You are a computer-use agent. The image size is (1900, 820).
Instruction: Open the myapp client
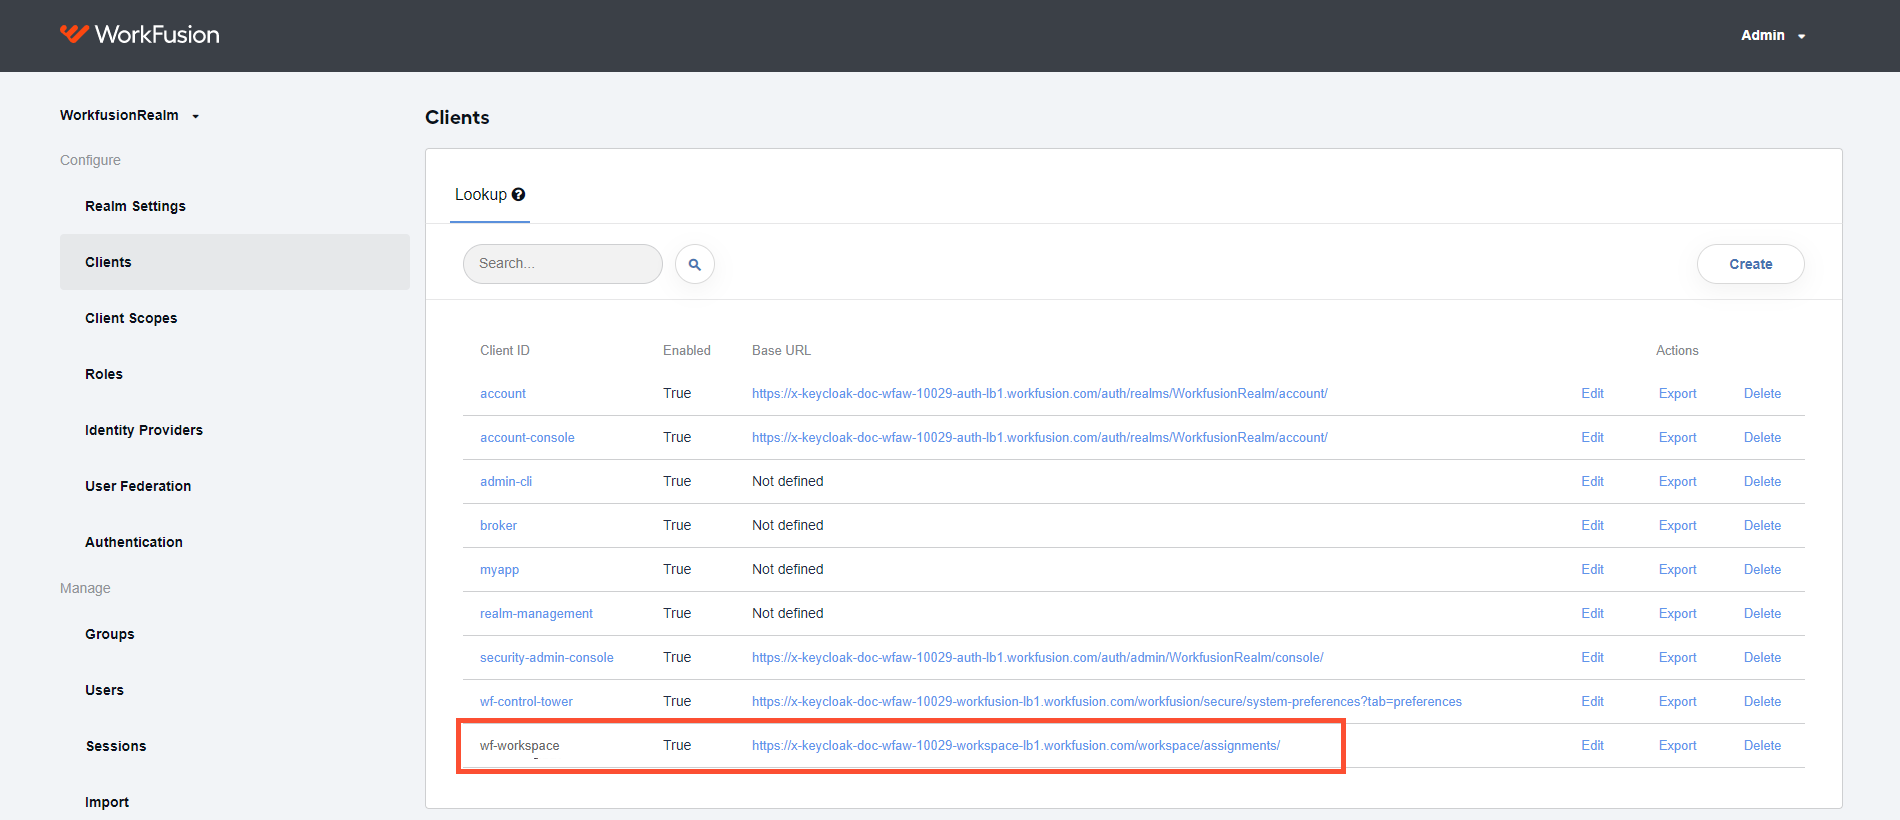click(499, 570)
